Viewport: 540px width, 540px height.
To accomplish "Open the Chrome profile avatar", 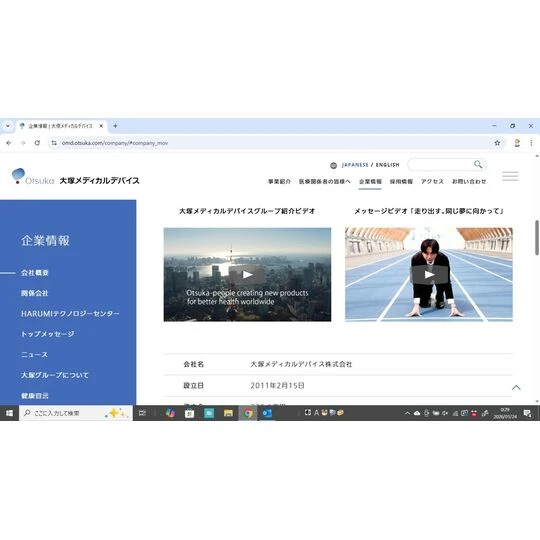I will click(x=517, y=143).
